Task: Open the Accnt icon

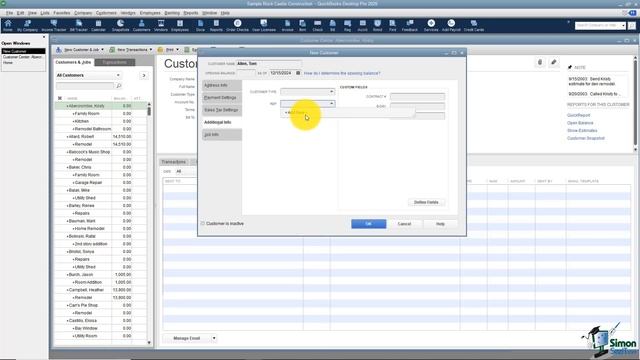Action: point(362,25)
